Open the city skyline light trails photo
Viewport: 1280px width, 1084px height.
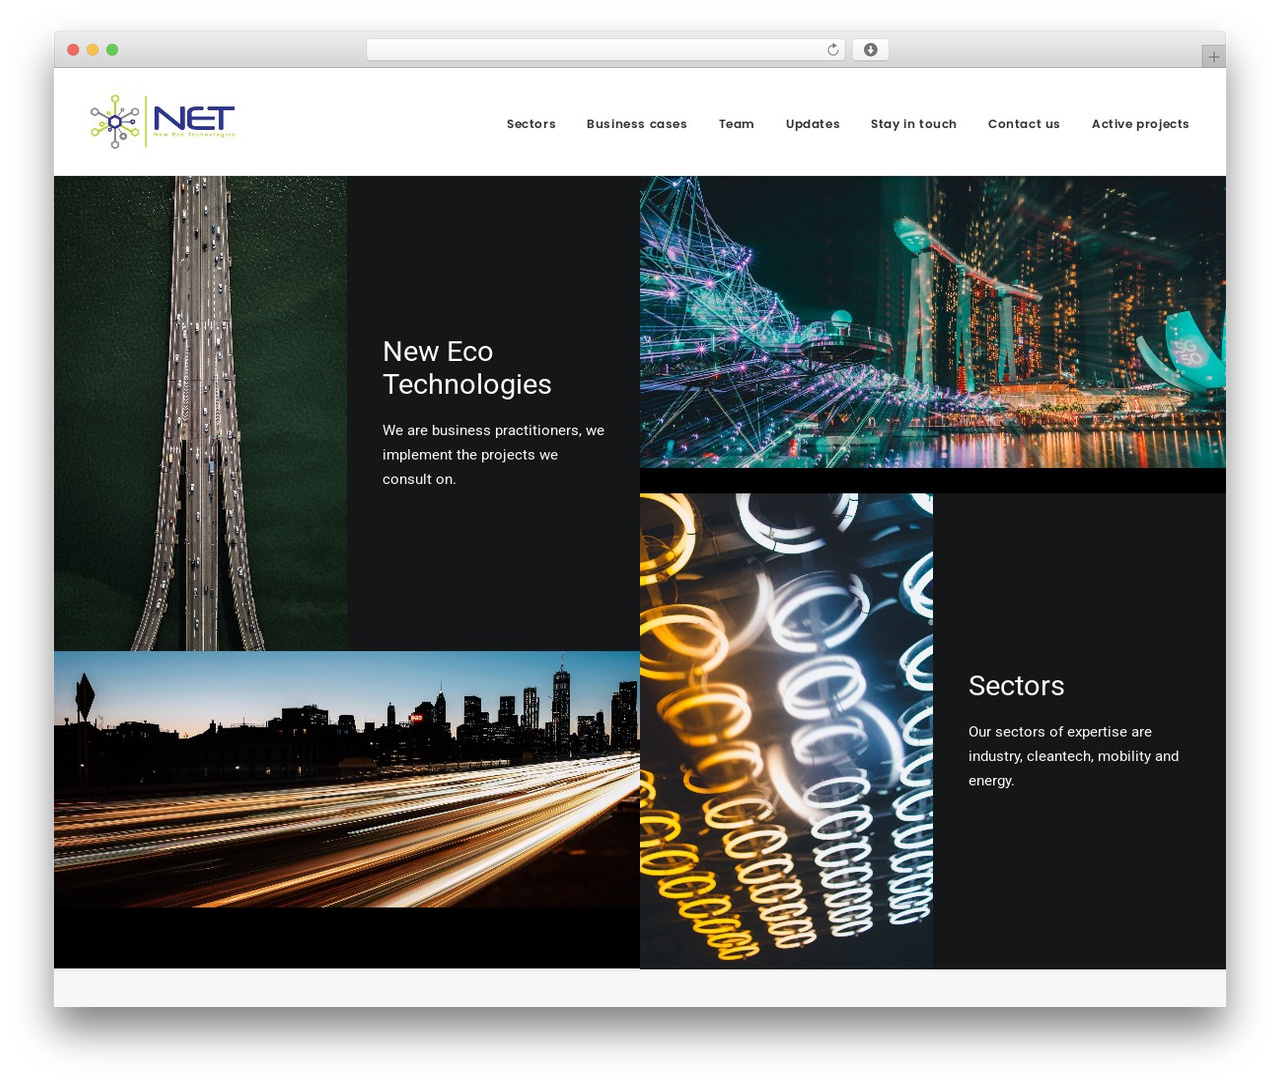point(347,779)
